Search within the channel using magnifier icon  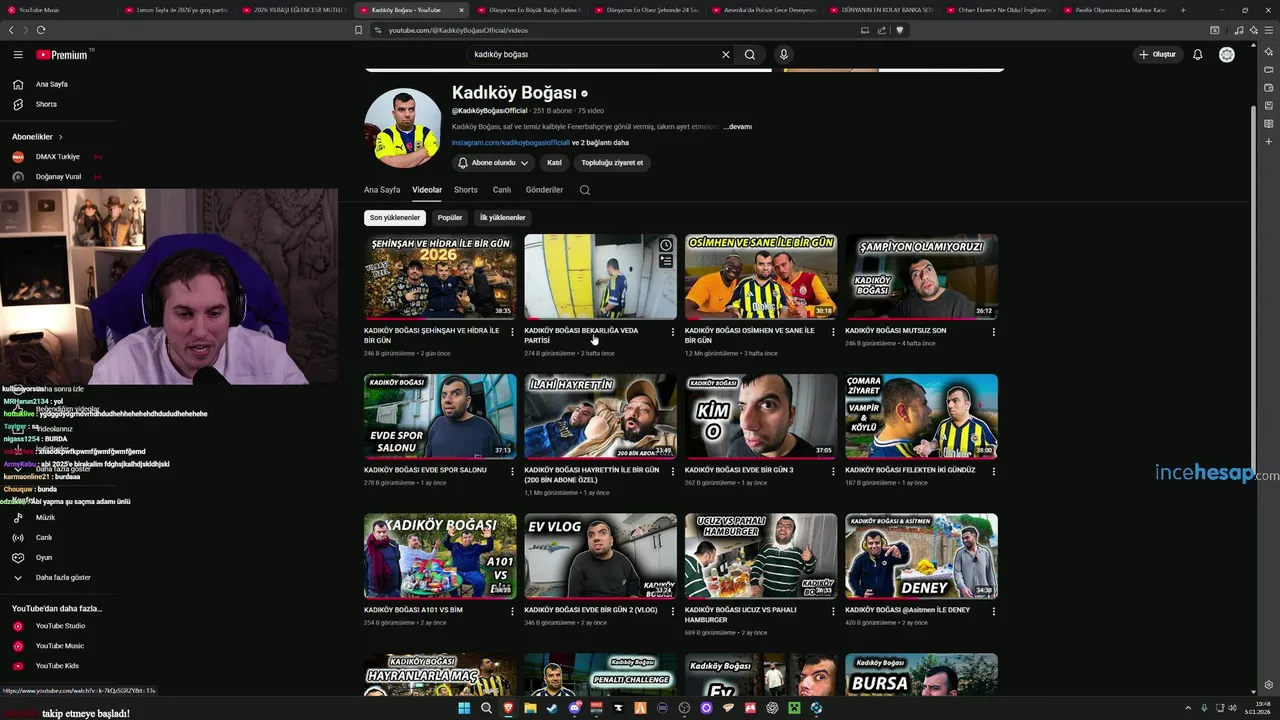[585, 190]
